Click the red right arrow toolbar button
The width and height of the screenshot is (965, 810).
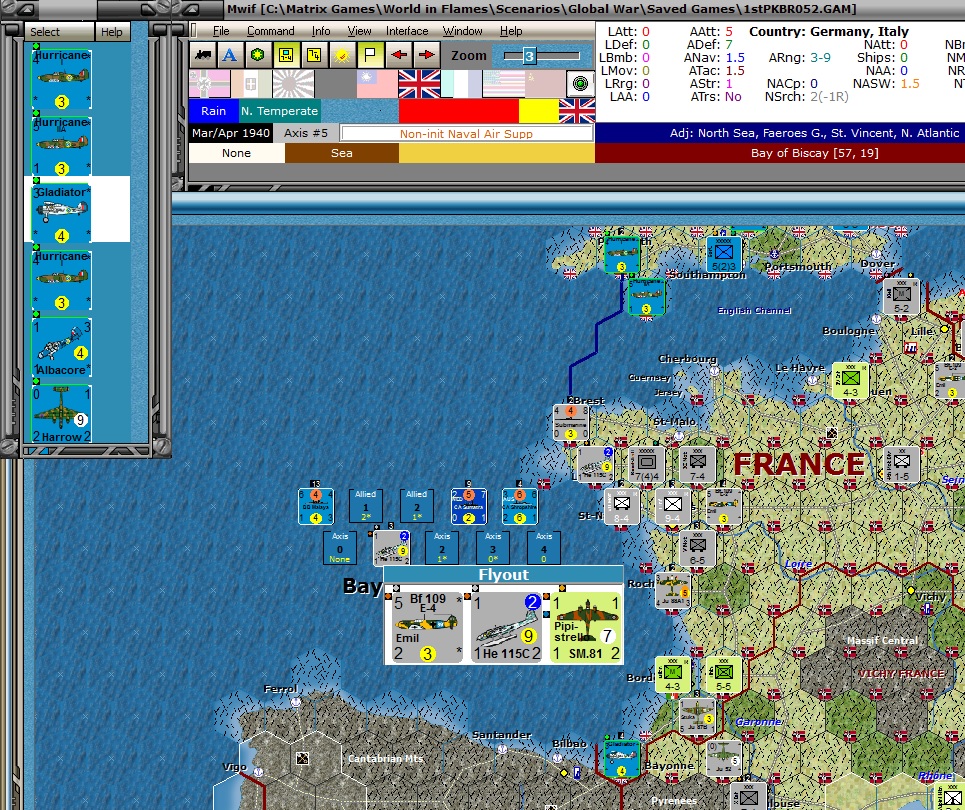[426, 55]
